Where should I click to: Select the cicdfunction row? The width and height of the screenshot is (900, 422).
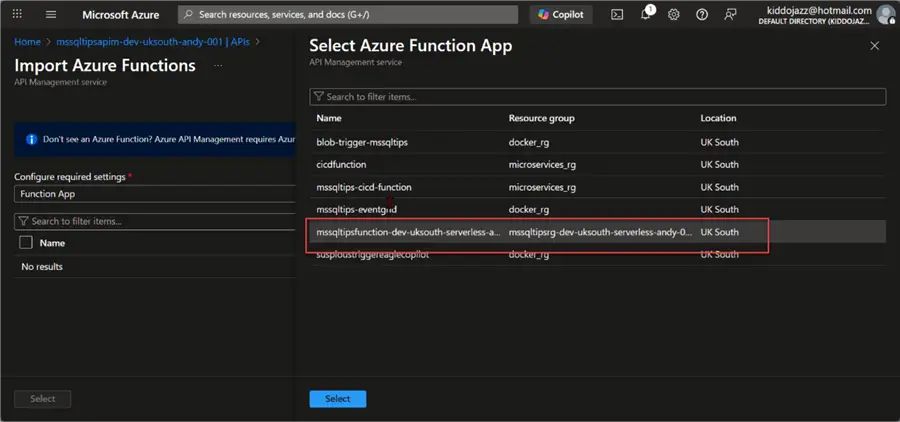(598, 165)
